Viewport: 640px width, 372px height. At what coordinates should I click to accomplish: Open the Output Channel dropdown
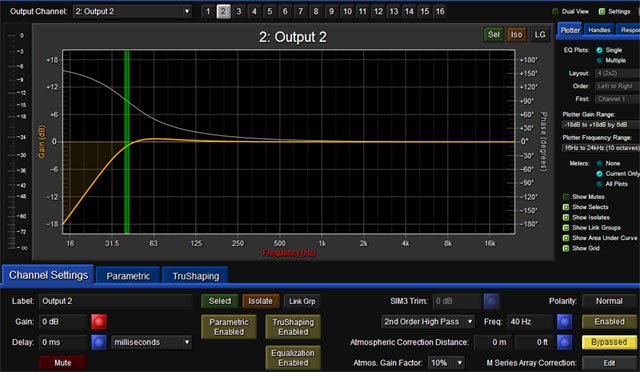(132, 11)
